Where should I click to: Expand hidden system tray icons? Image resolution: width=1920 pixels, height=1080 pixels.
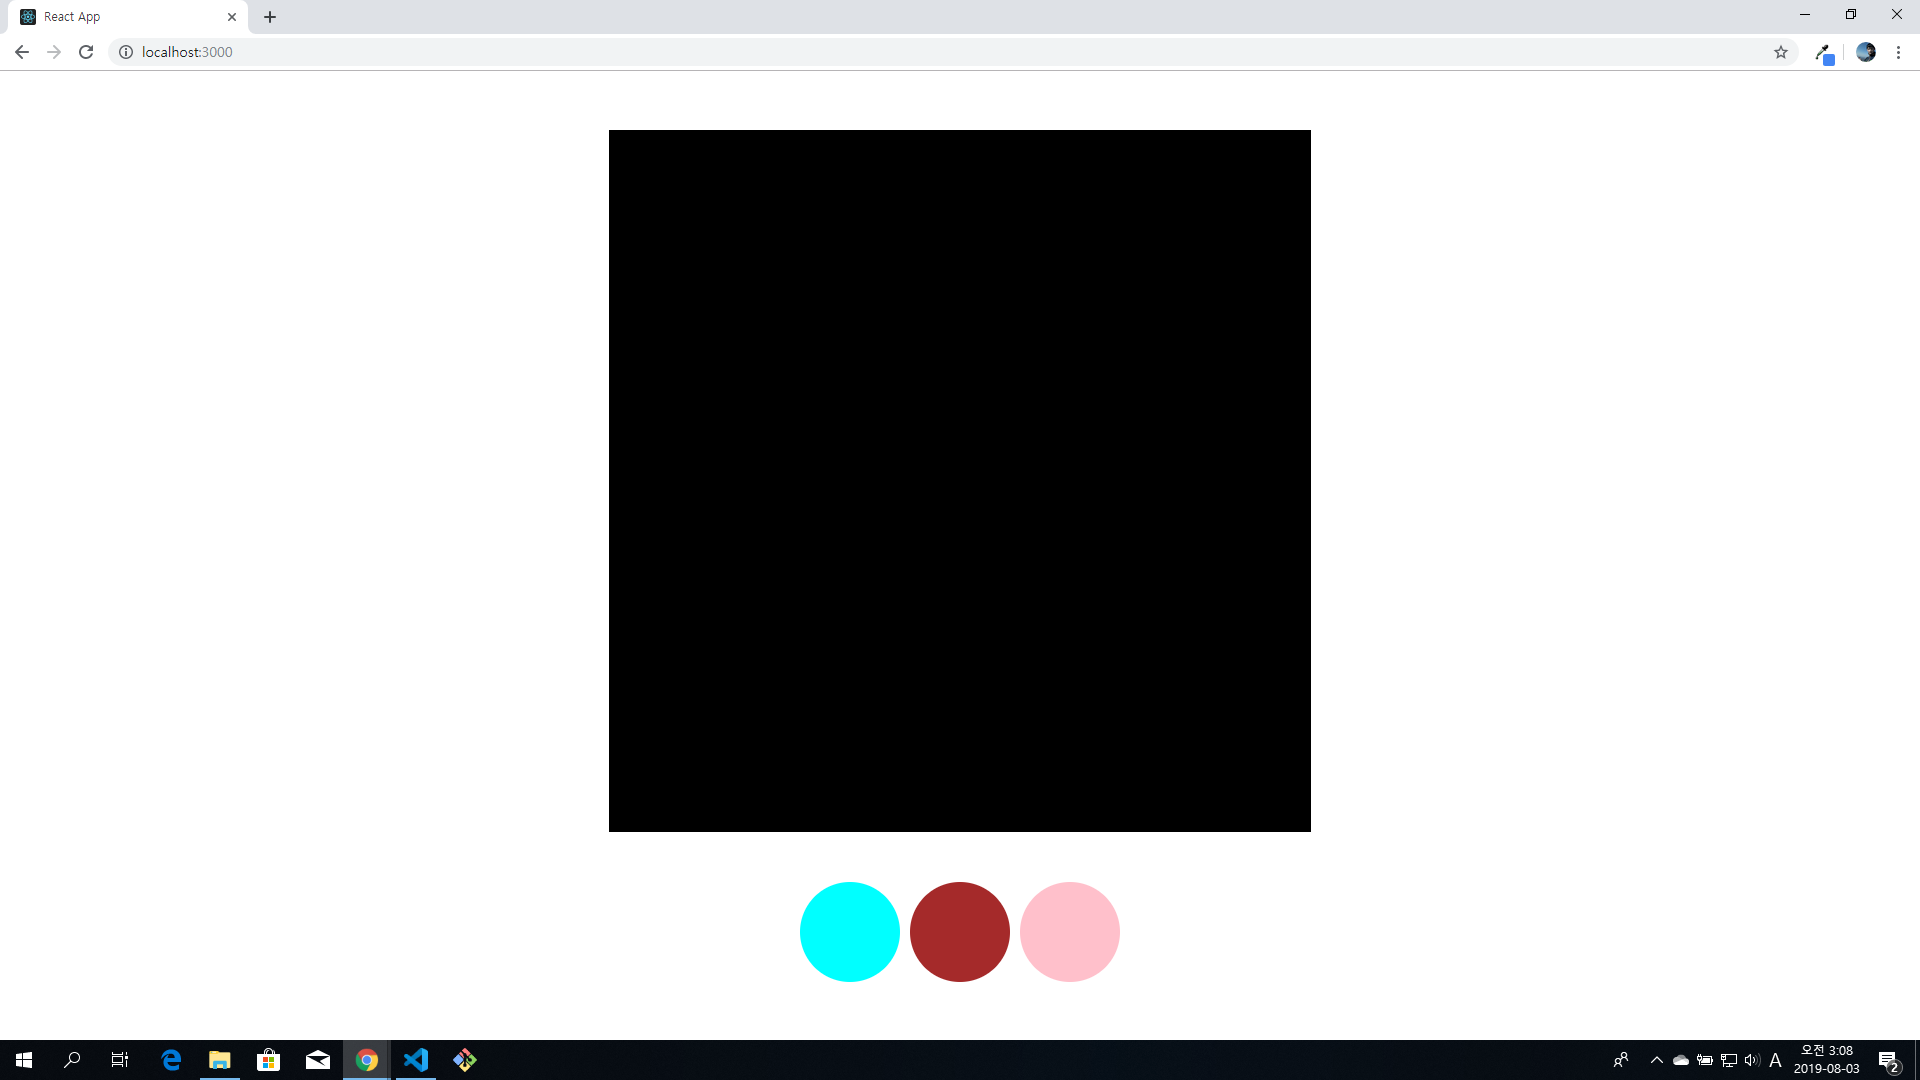[1656, 1060]
